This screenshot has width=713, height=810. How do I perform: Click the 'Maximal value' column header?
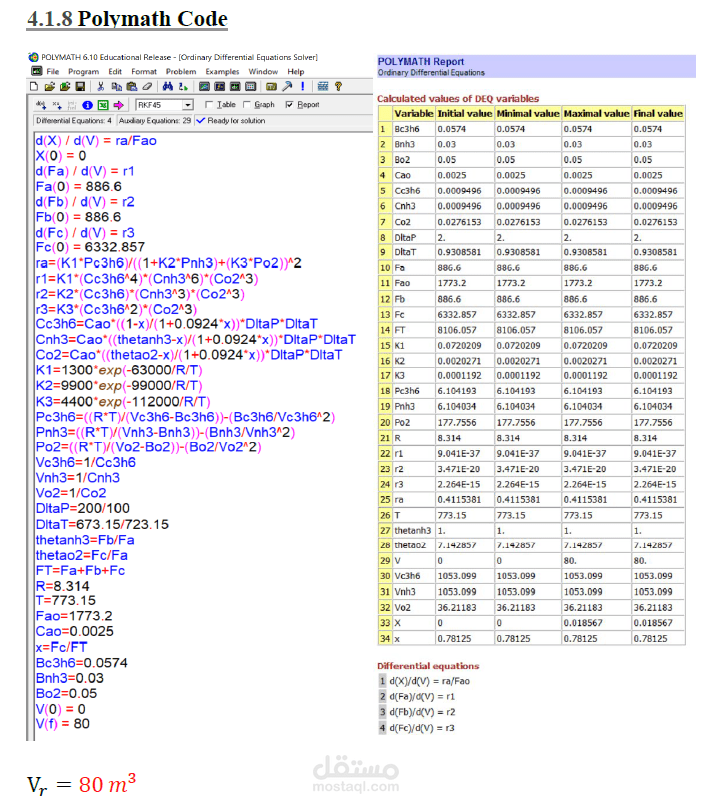[596, 113]
